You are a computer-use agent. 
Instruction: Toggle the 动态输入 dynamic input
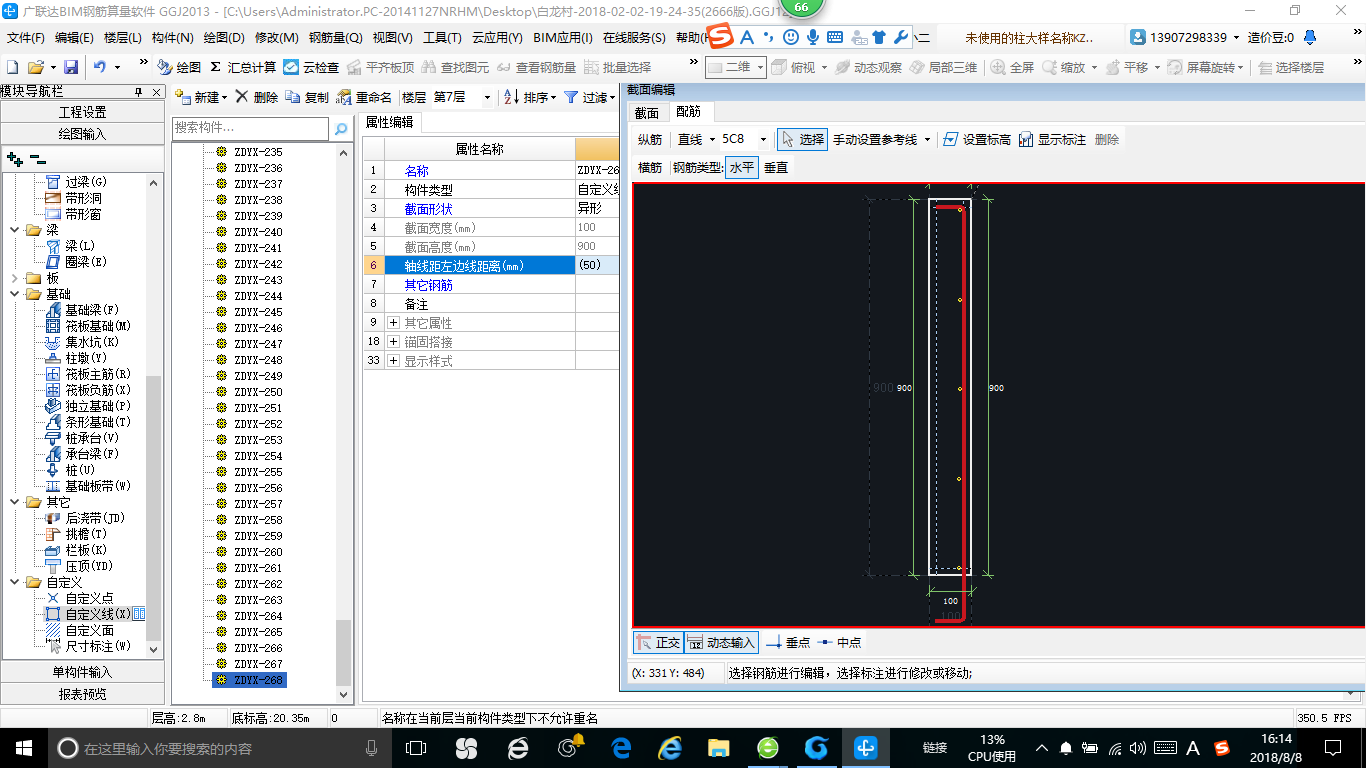(x=722, y=642)
